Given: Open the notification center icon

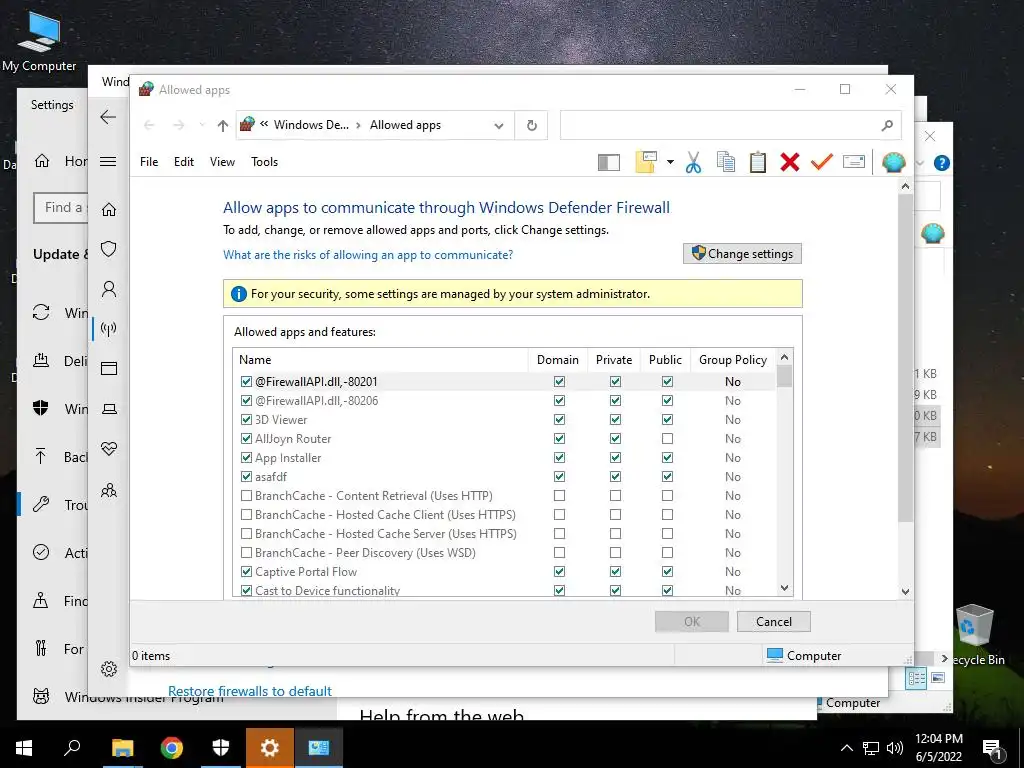Looking at the screenshot, I should point(993,748).
